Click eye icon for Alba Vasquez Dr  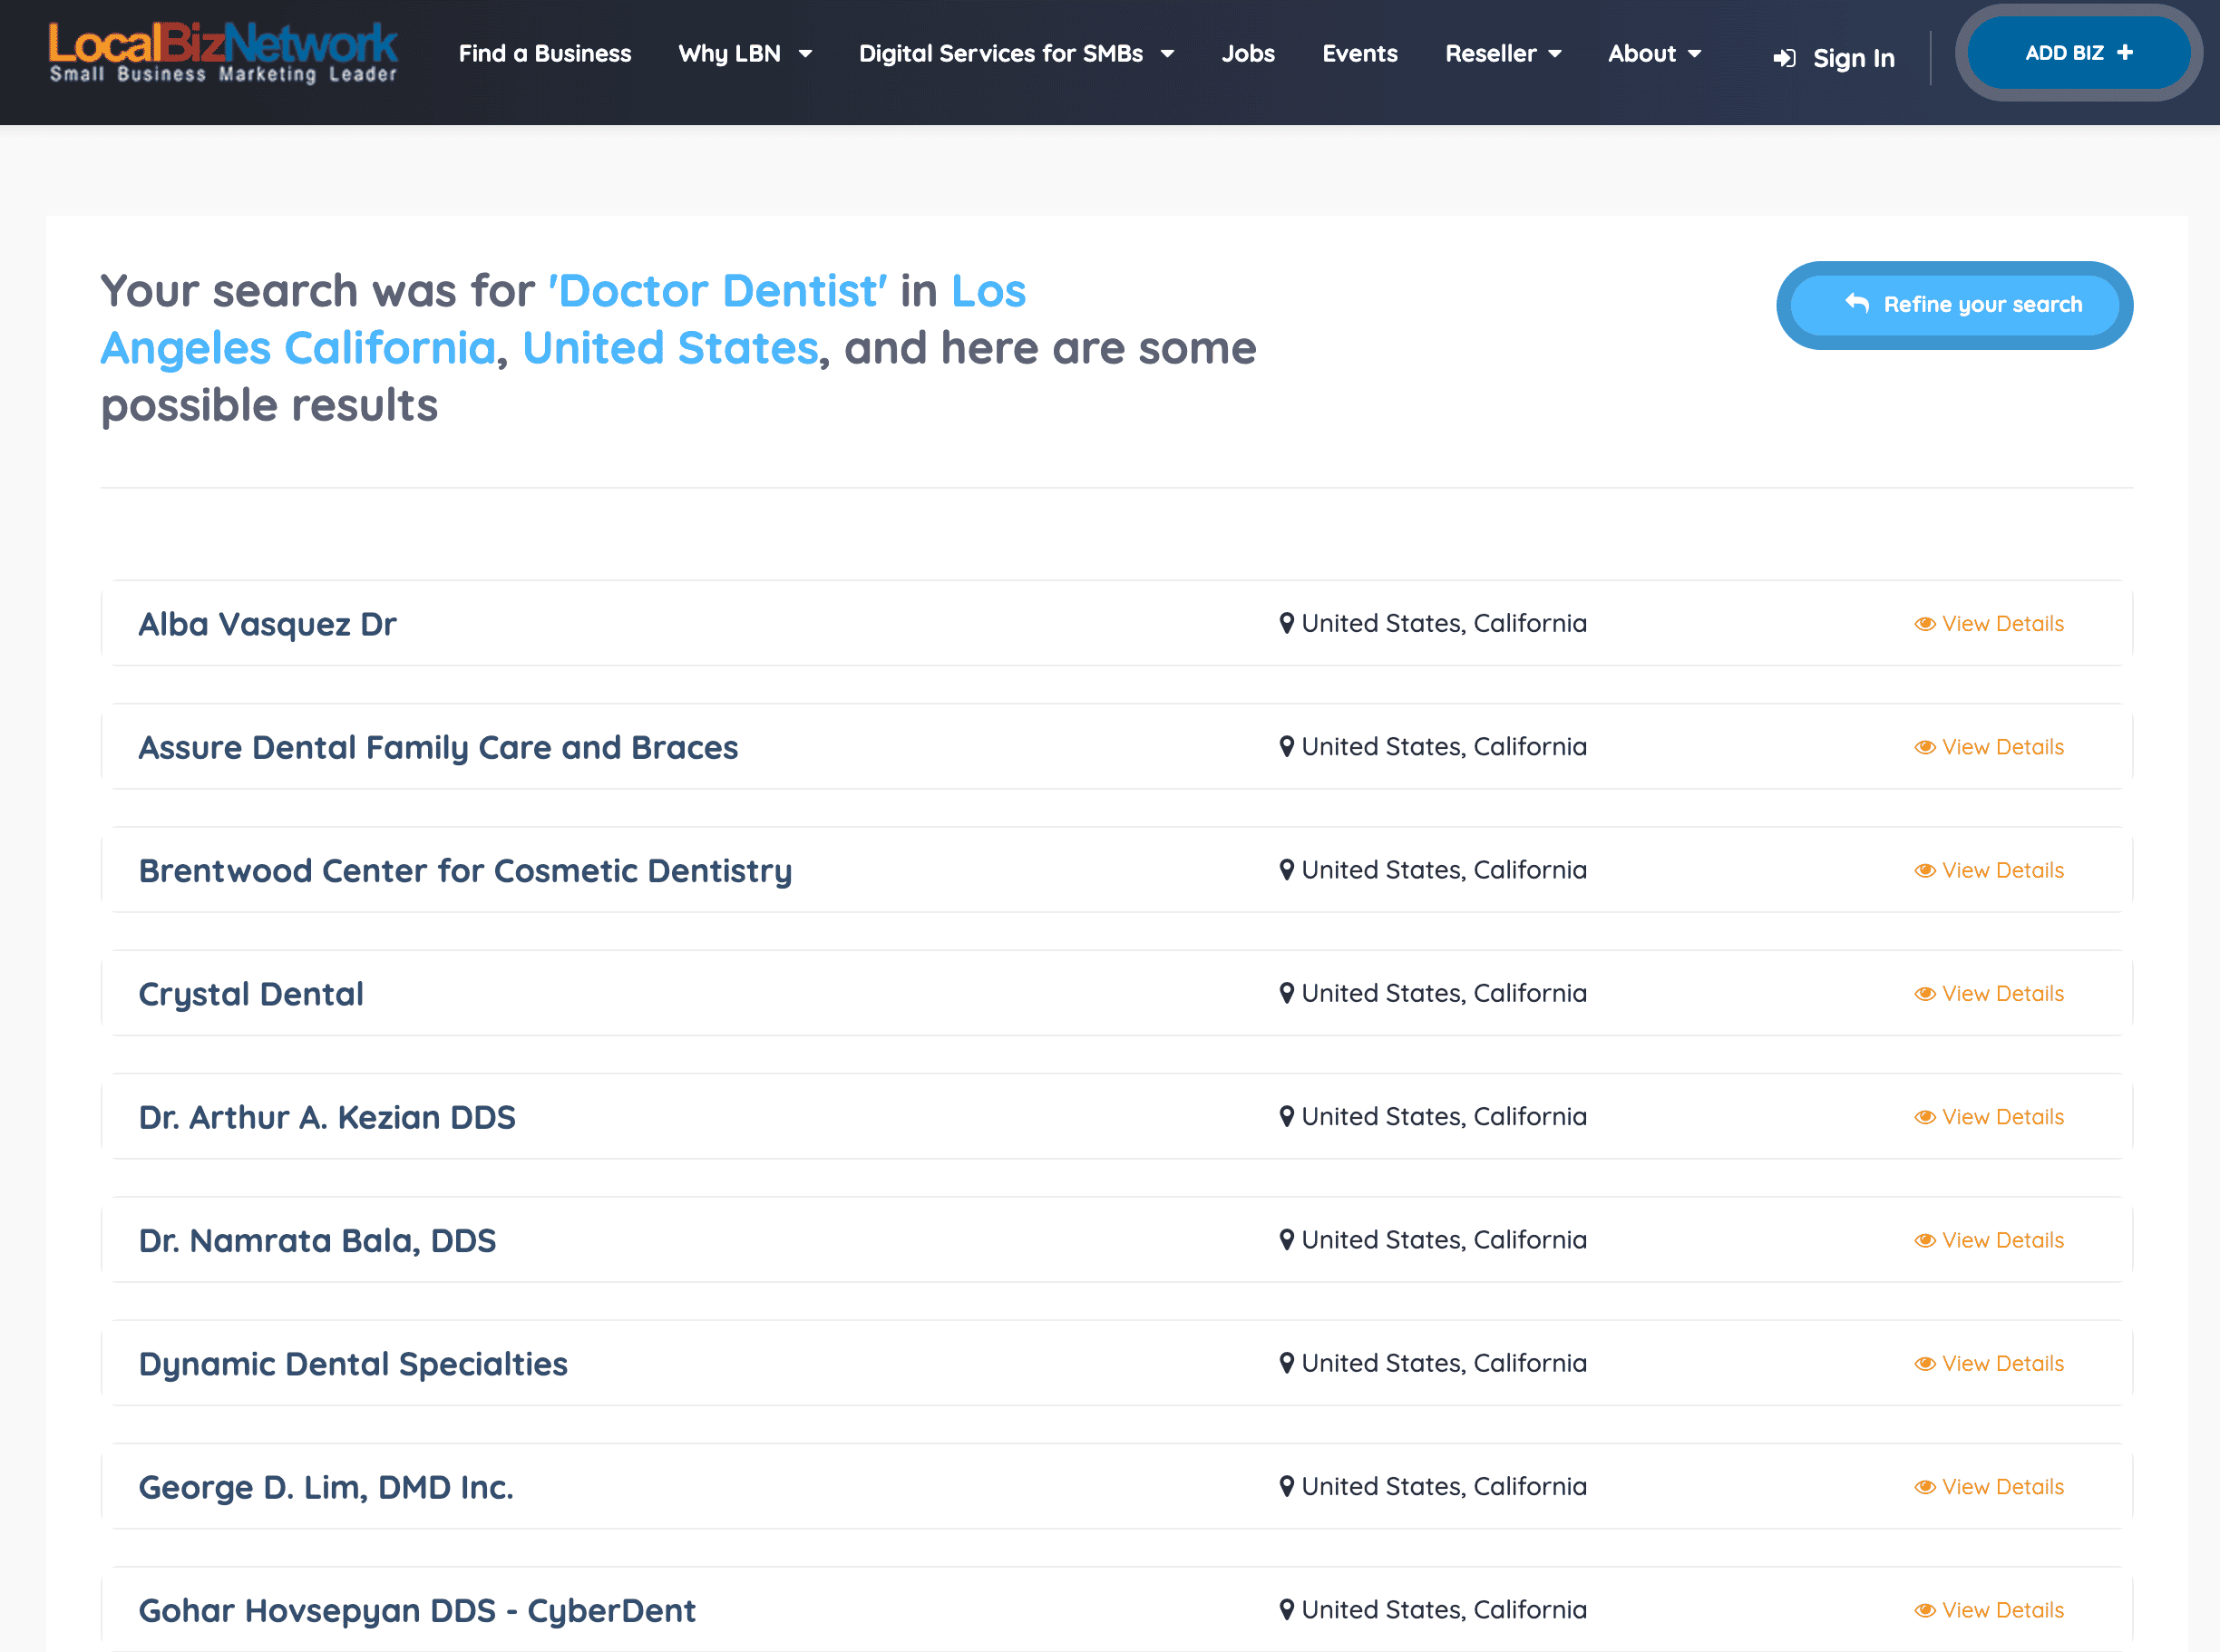(1924, 624)
